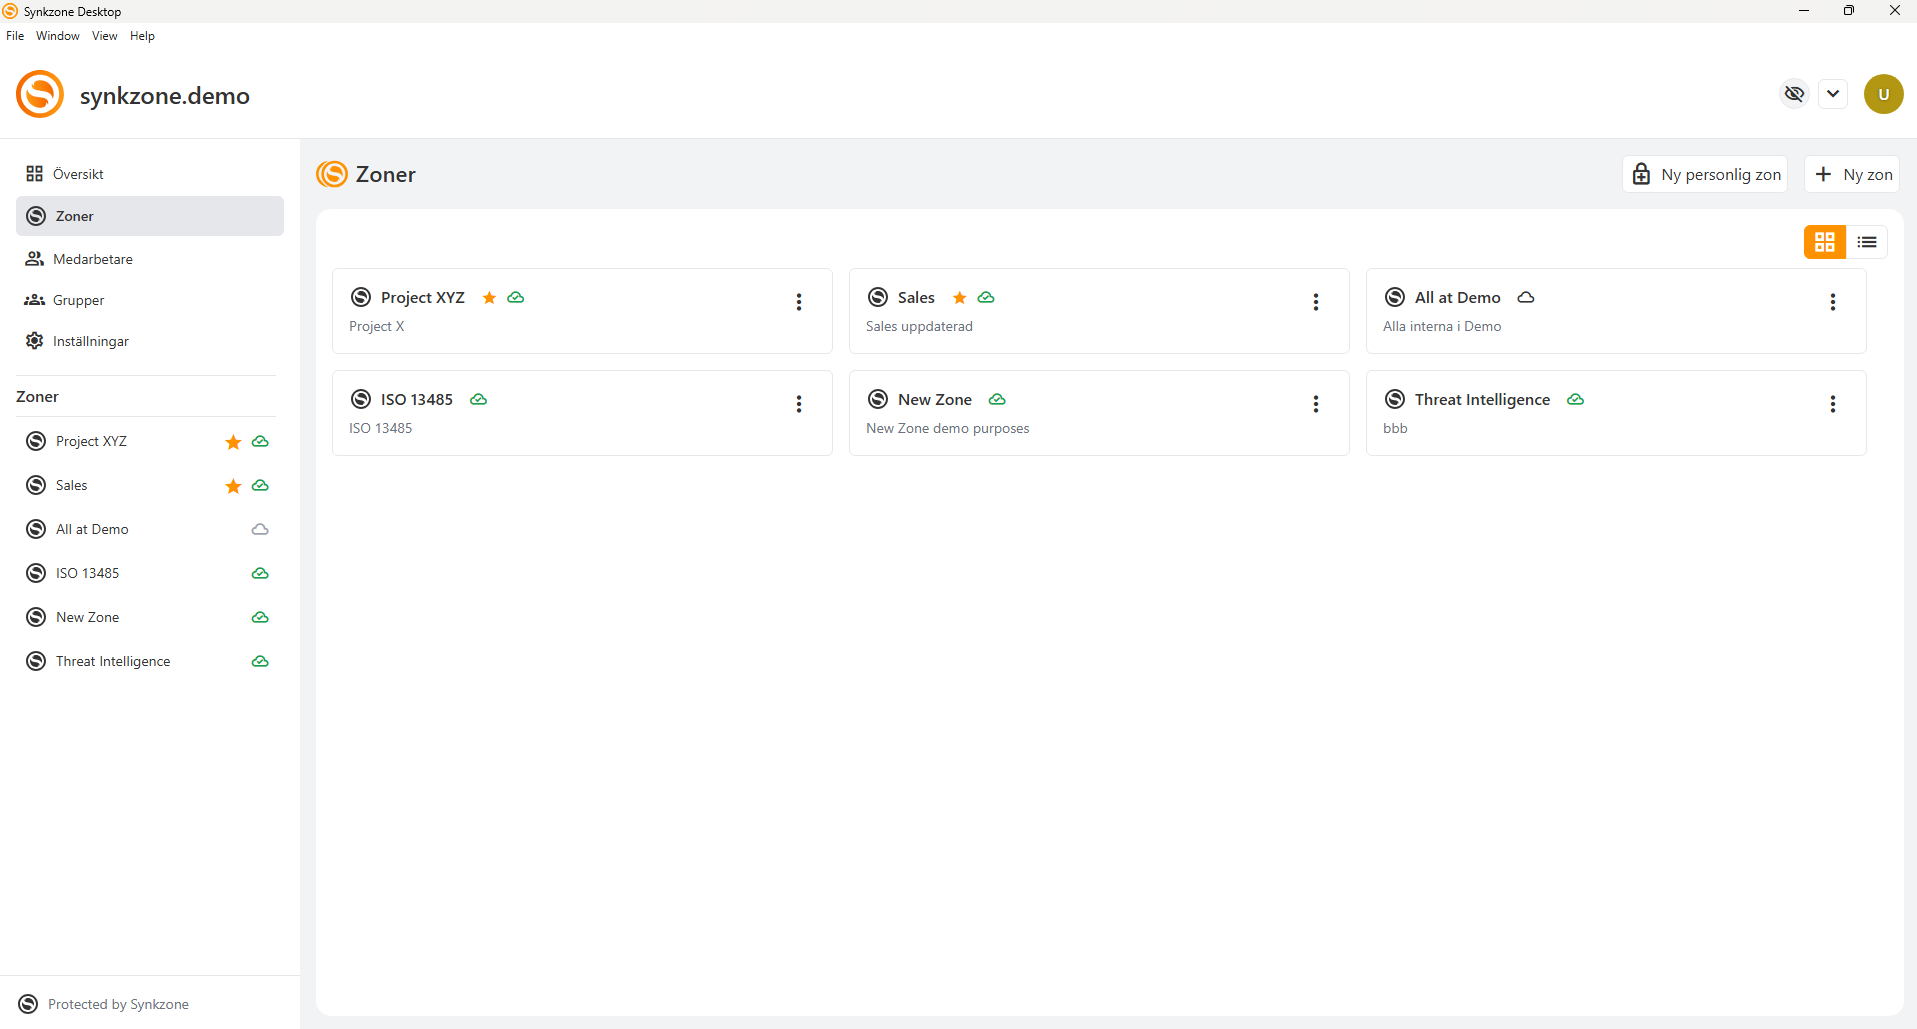Open Grupper in the sidebar
Screen dimensions: 1917x1029
pos(150,300)
